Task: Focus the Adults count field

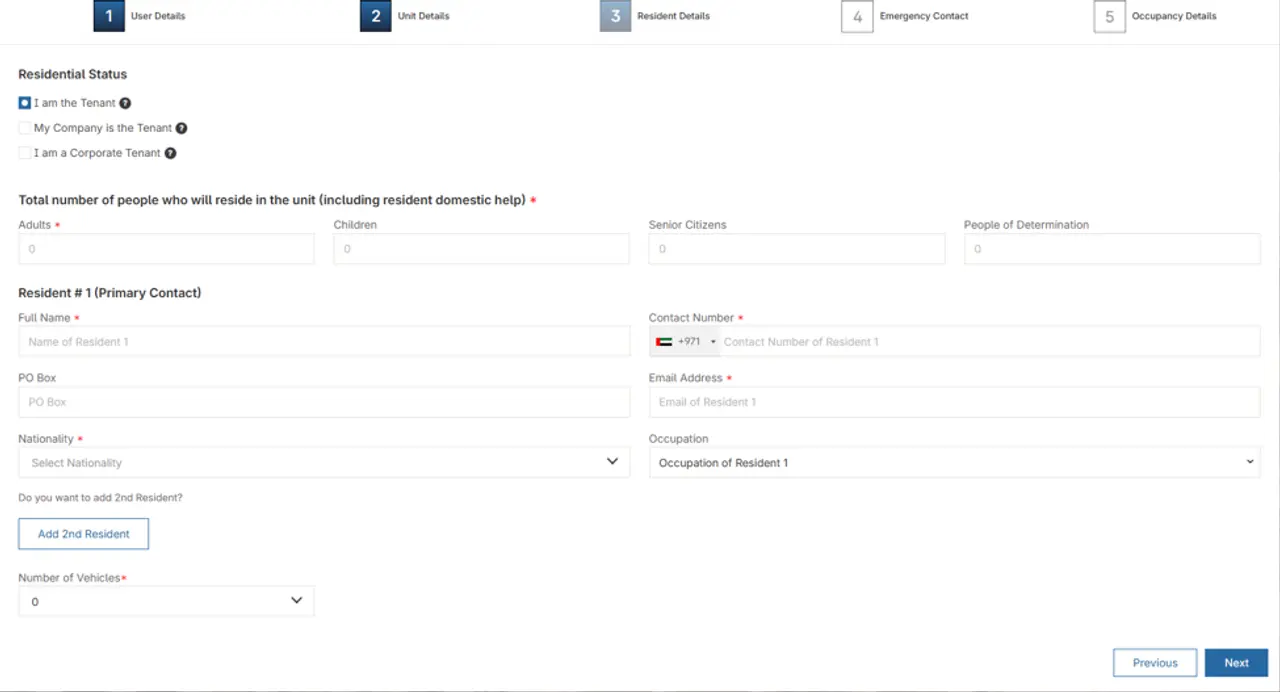Action: click(166, 249)
